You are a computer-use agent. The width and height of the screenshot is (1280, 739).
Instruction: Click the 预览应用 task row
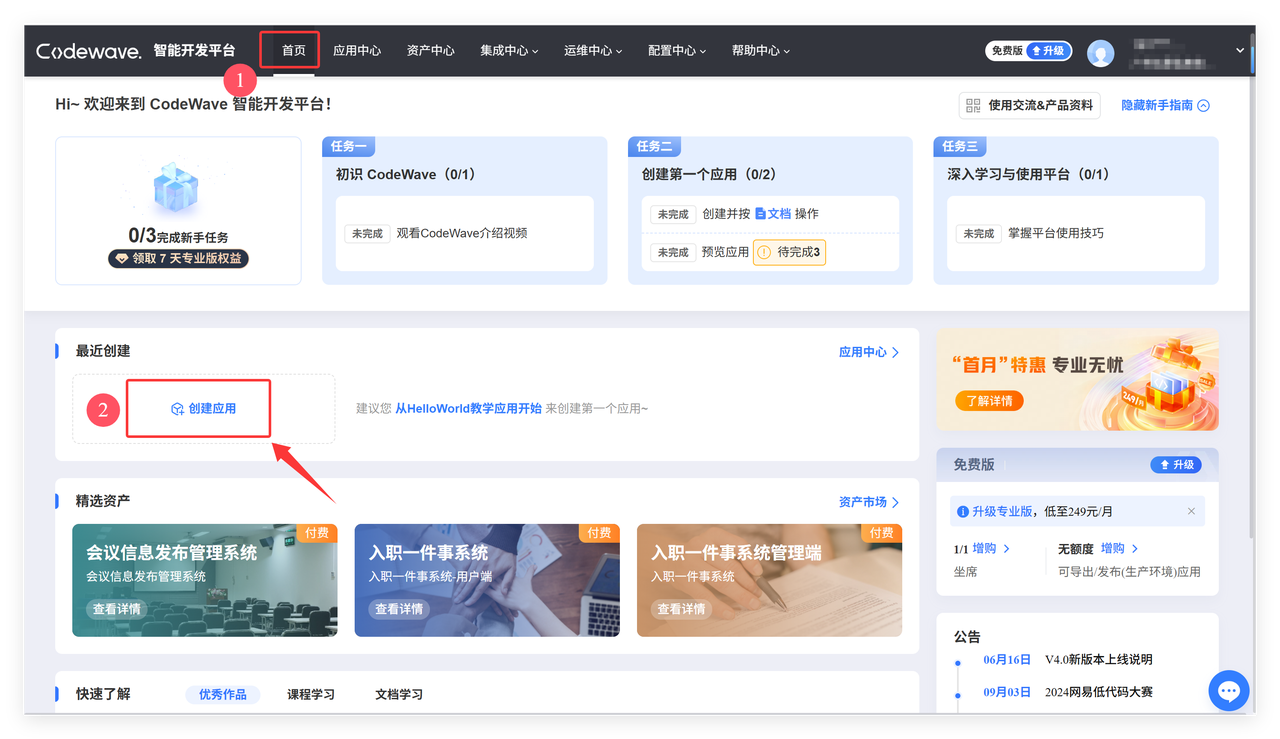pyautogui.click(x=770, y=252)
